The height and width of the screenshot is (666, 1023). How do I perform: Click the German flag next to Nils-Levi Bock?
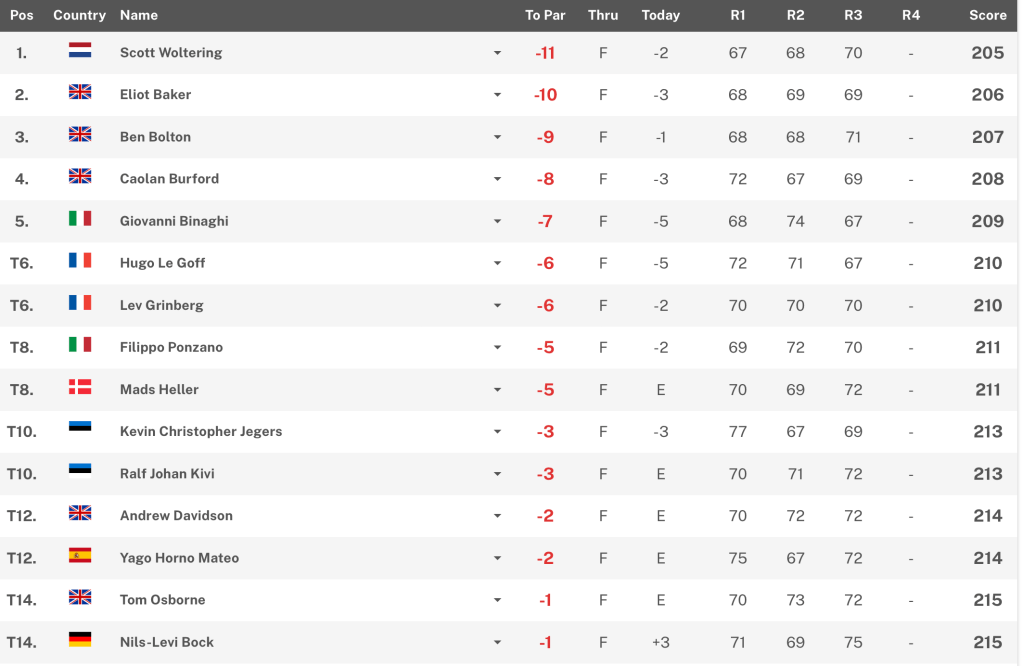[80, 640]
